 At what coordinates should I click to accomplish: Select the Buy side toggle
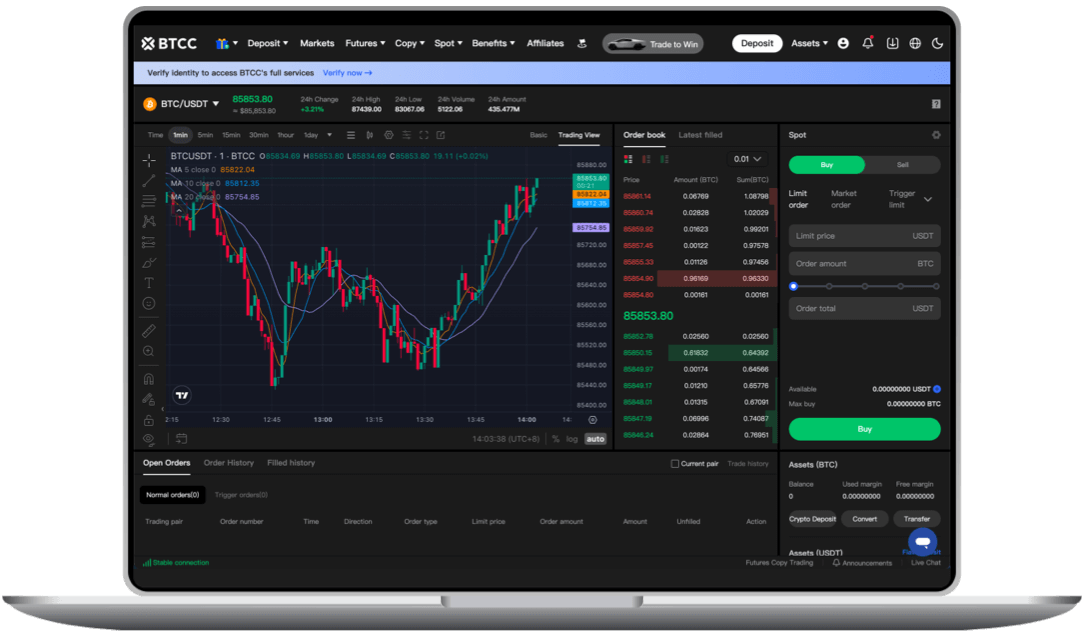(x=827, y=165)
